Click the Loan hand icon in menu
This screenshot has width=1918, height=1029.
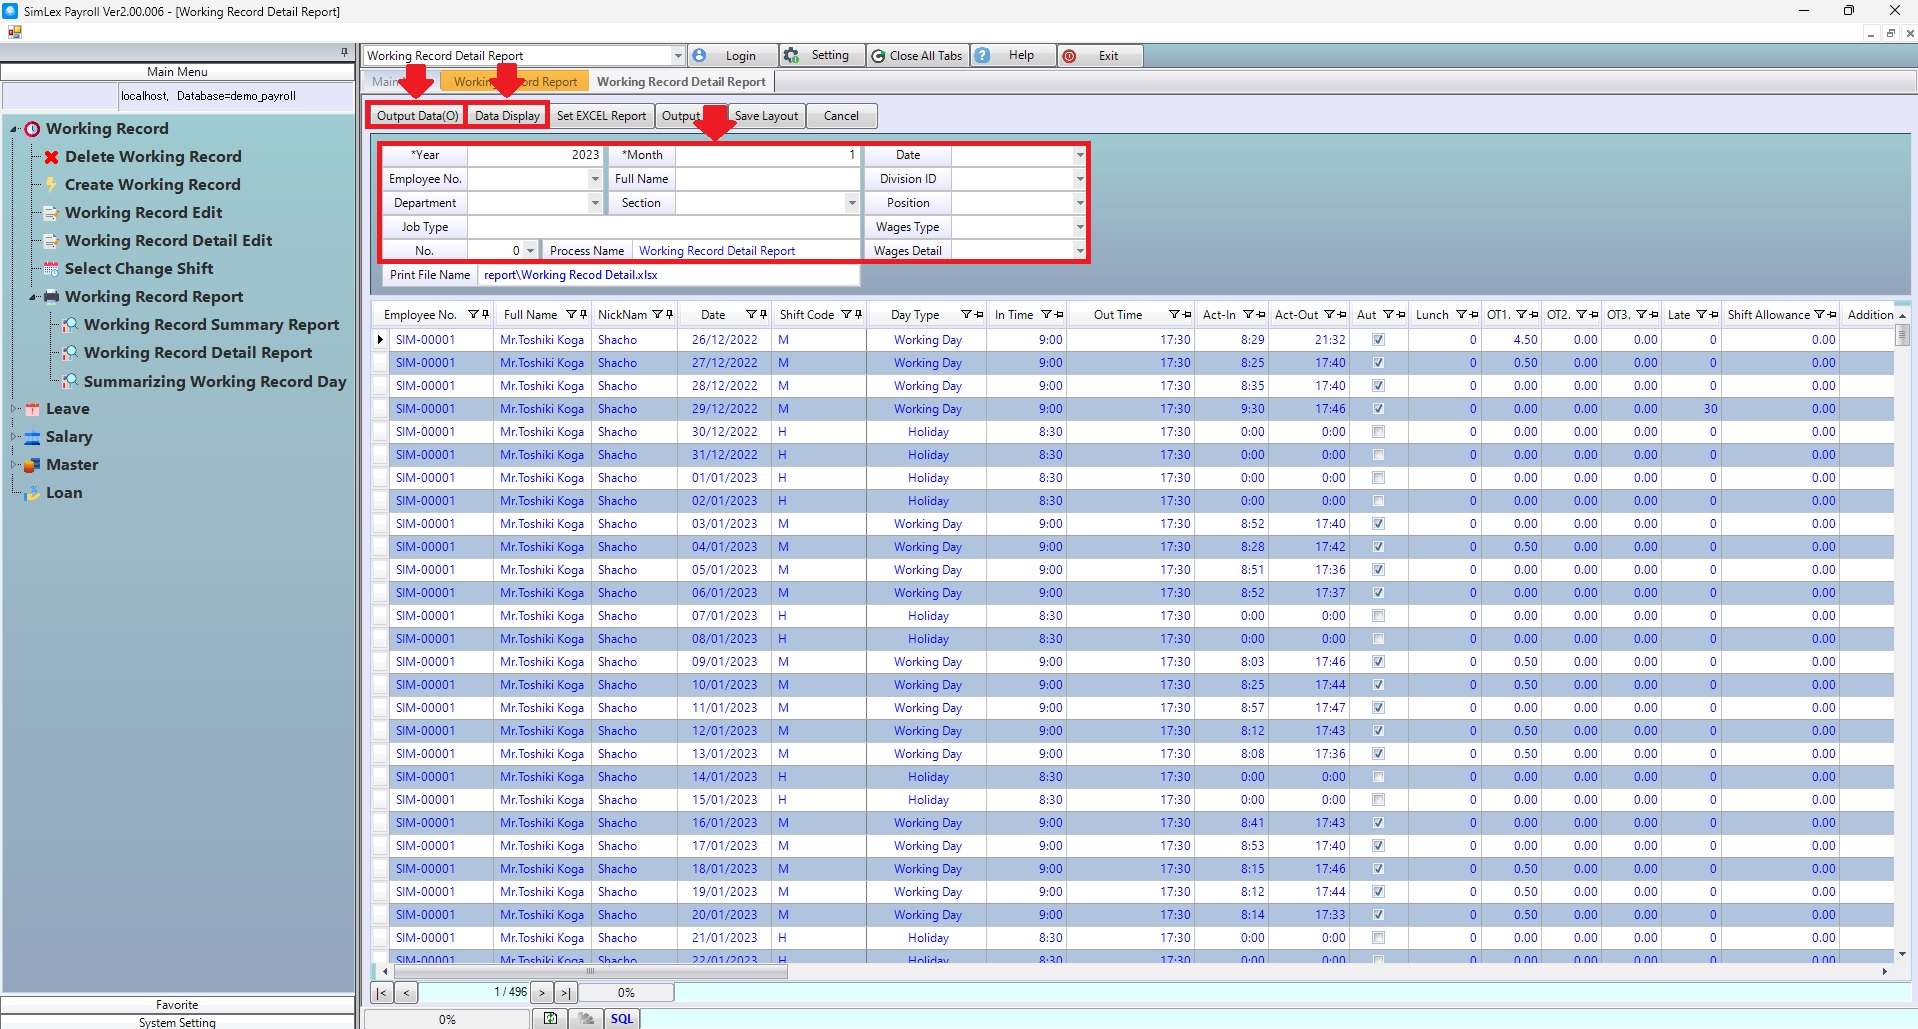click(x=32, y=493)
